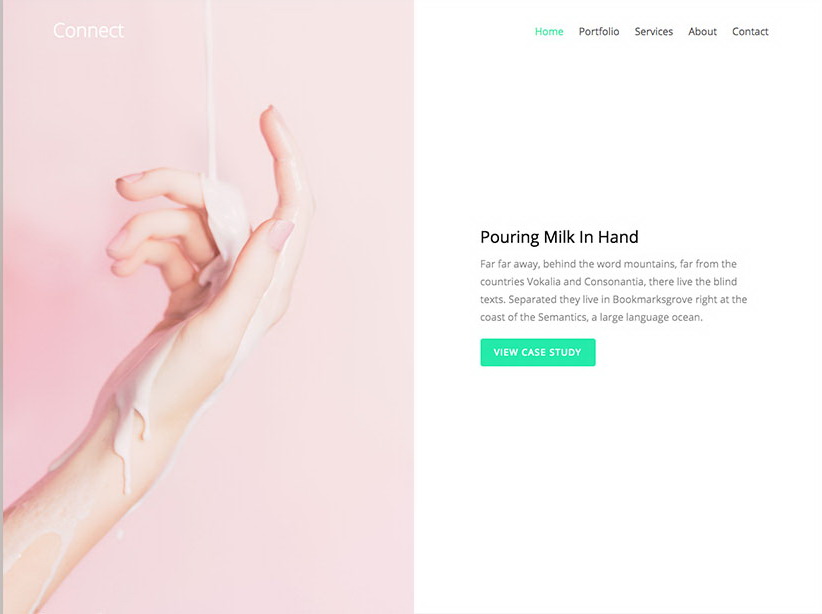822x614 pixels.
Task: Click the pink hero image of the hand
Action: (x=209, y=307)
